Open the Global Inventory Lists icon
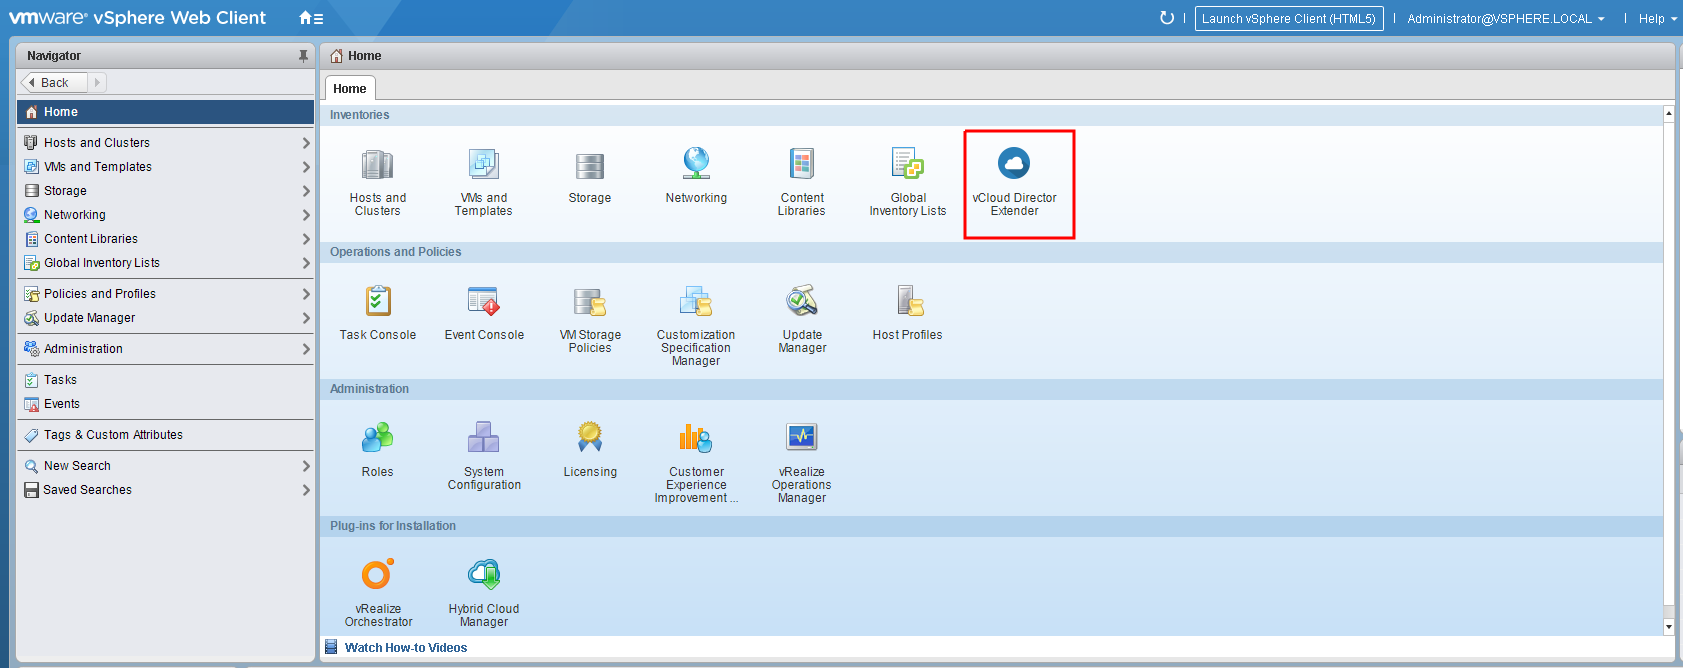This screenshot has height=668, width=1683. (908, 164)
